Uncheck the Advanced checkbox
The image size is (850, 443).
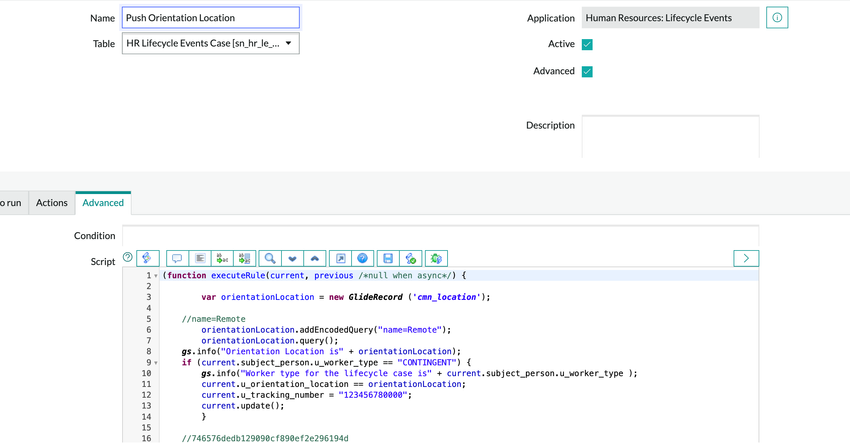click(x=587, y=72)
